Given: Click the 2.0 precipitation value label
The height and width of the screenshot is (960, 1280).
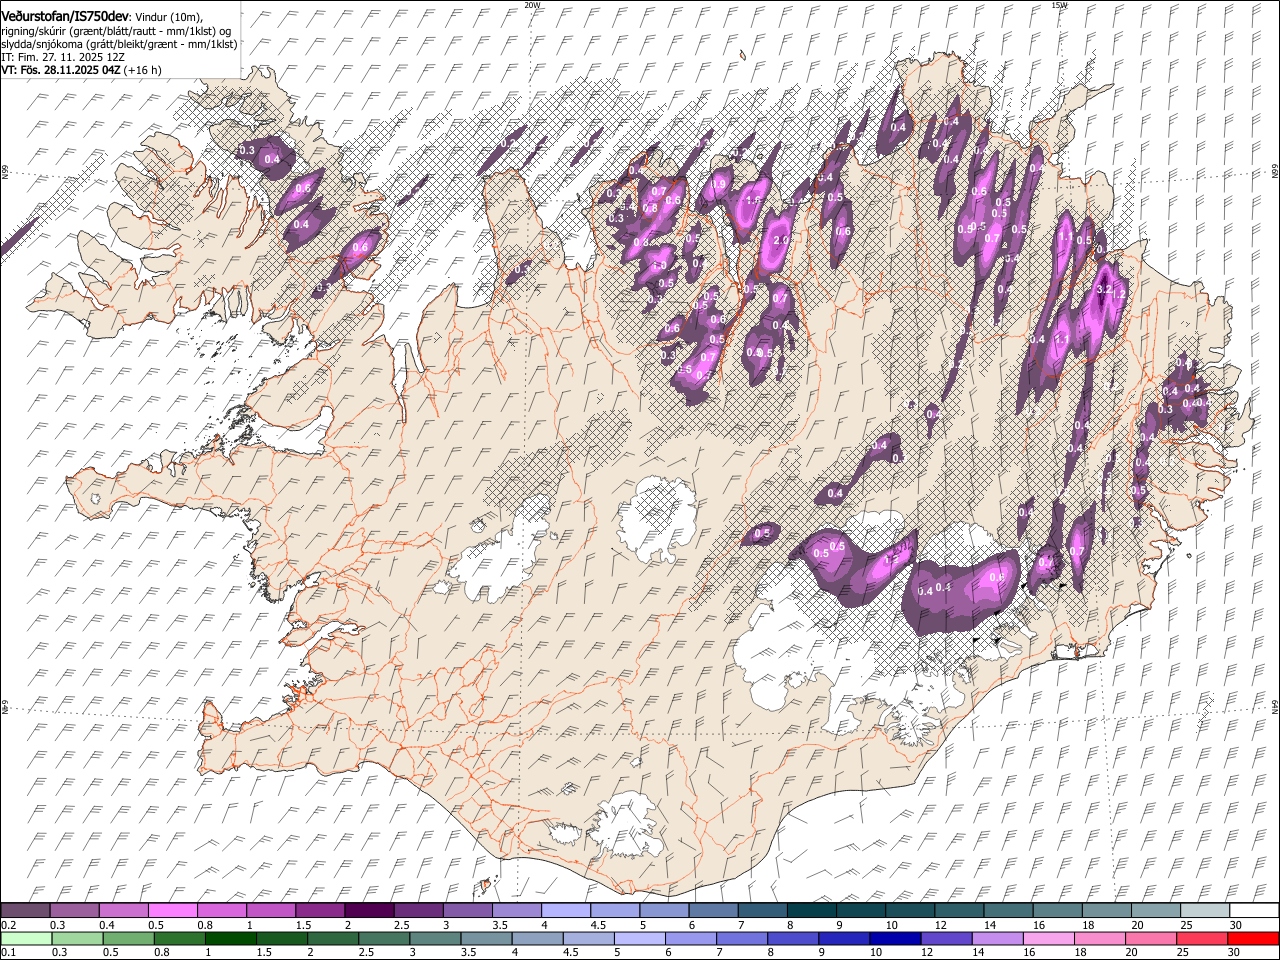Looking at the screenshot, I should 781,240.
